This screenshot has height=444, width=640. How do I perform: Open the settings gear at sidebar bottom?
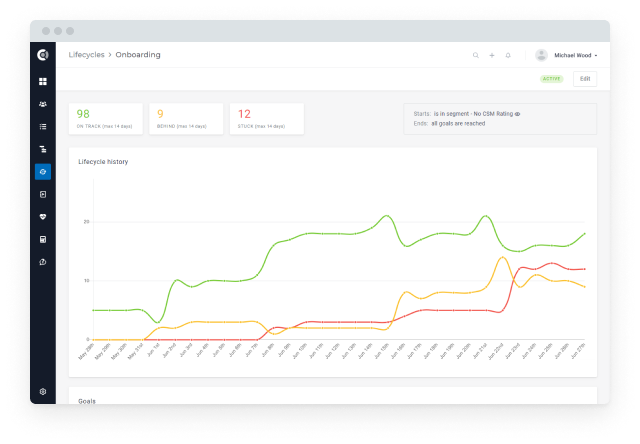43,391
